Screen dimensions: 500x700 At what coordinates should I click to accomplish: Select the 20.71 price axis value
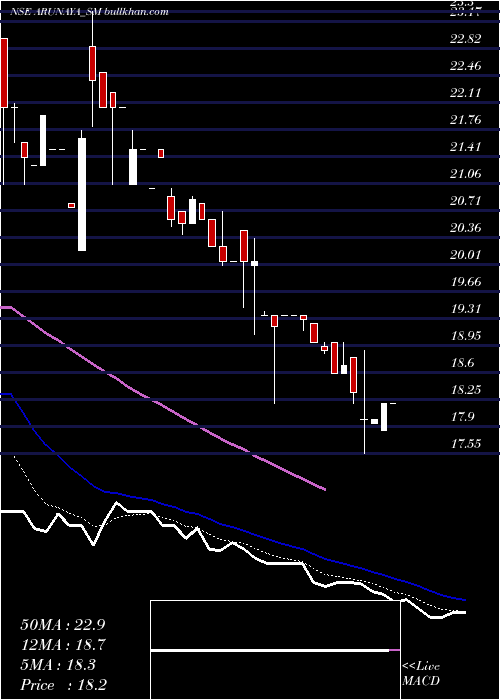[x=466, y=201]
